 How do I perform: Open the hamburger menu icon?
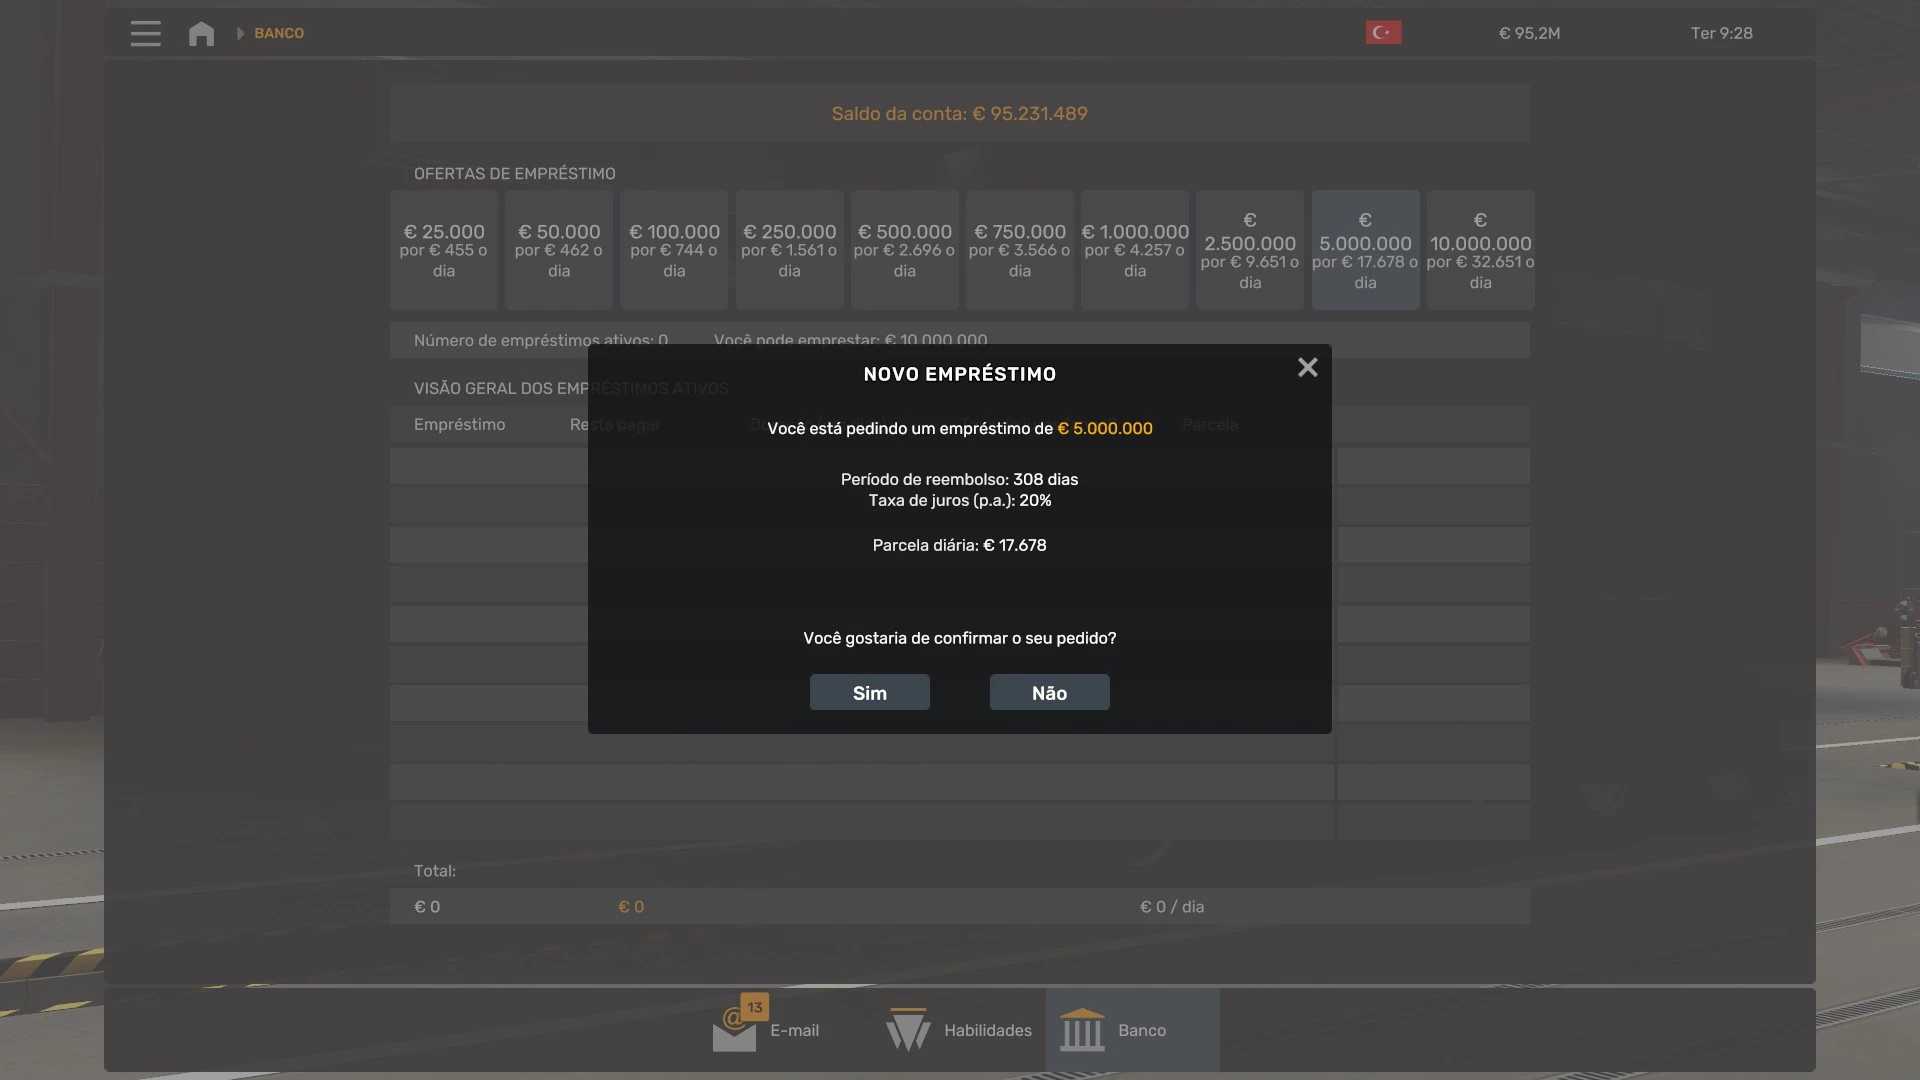coord(145,33)
